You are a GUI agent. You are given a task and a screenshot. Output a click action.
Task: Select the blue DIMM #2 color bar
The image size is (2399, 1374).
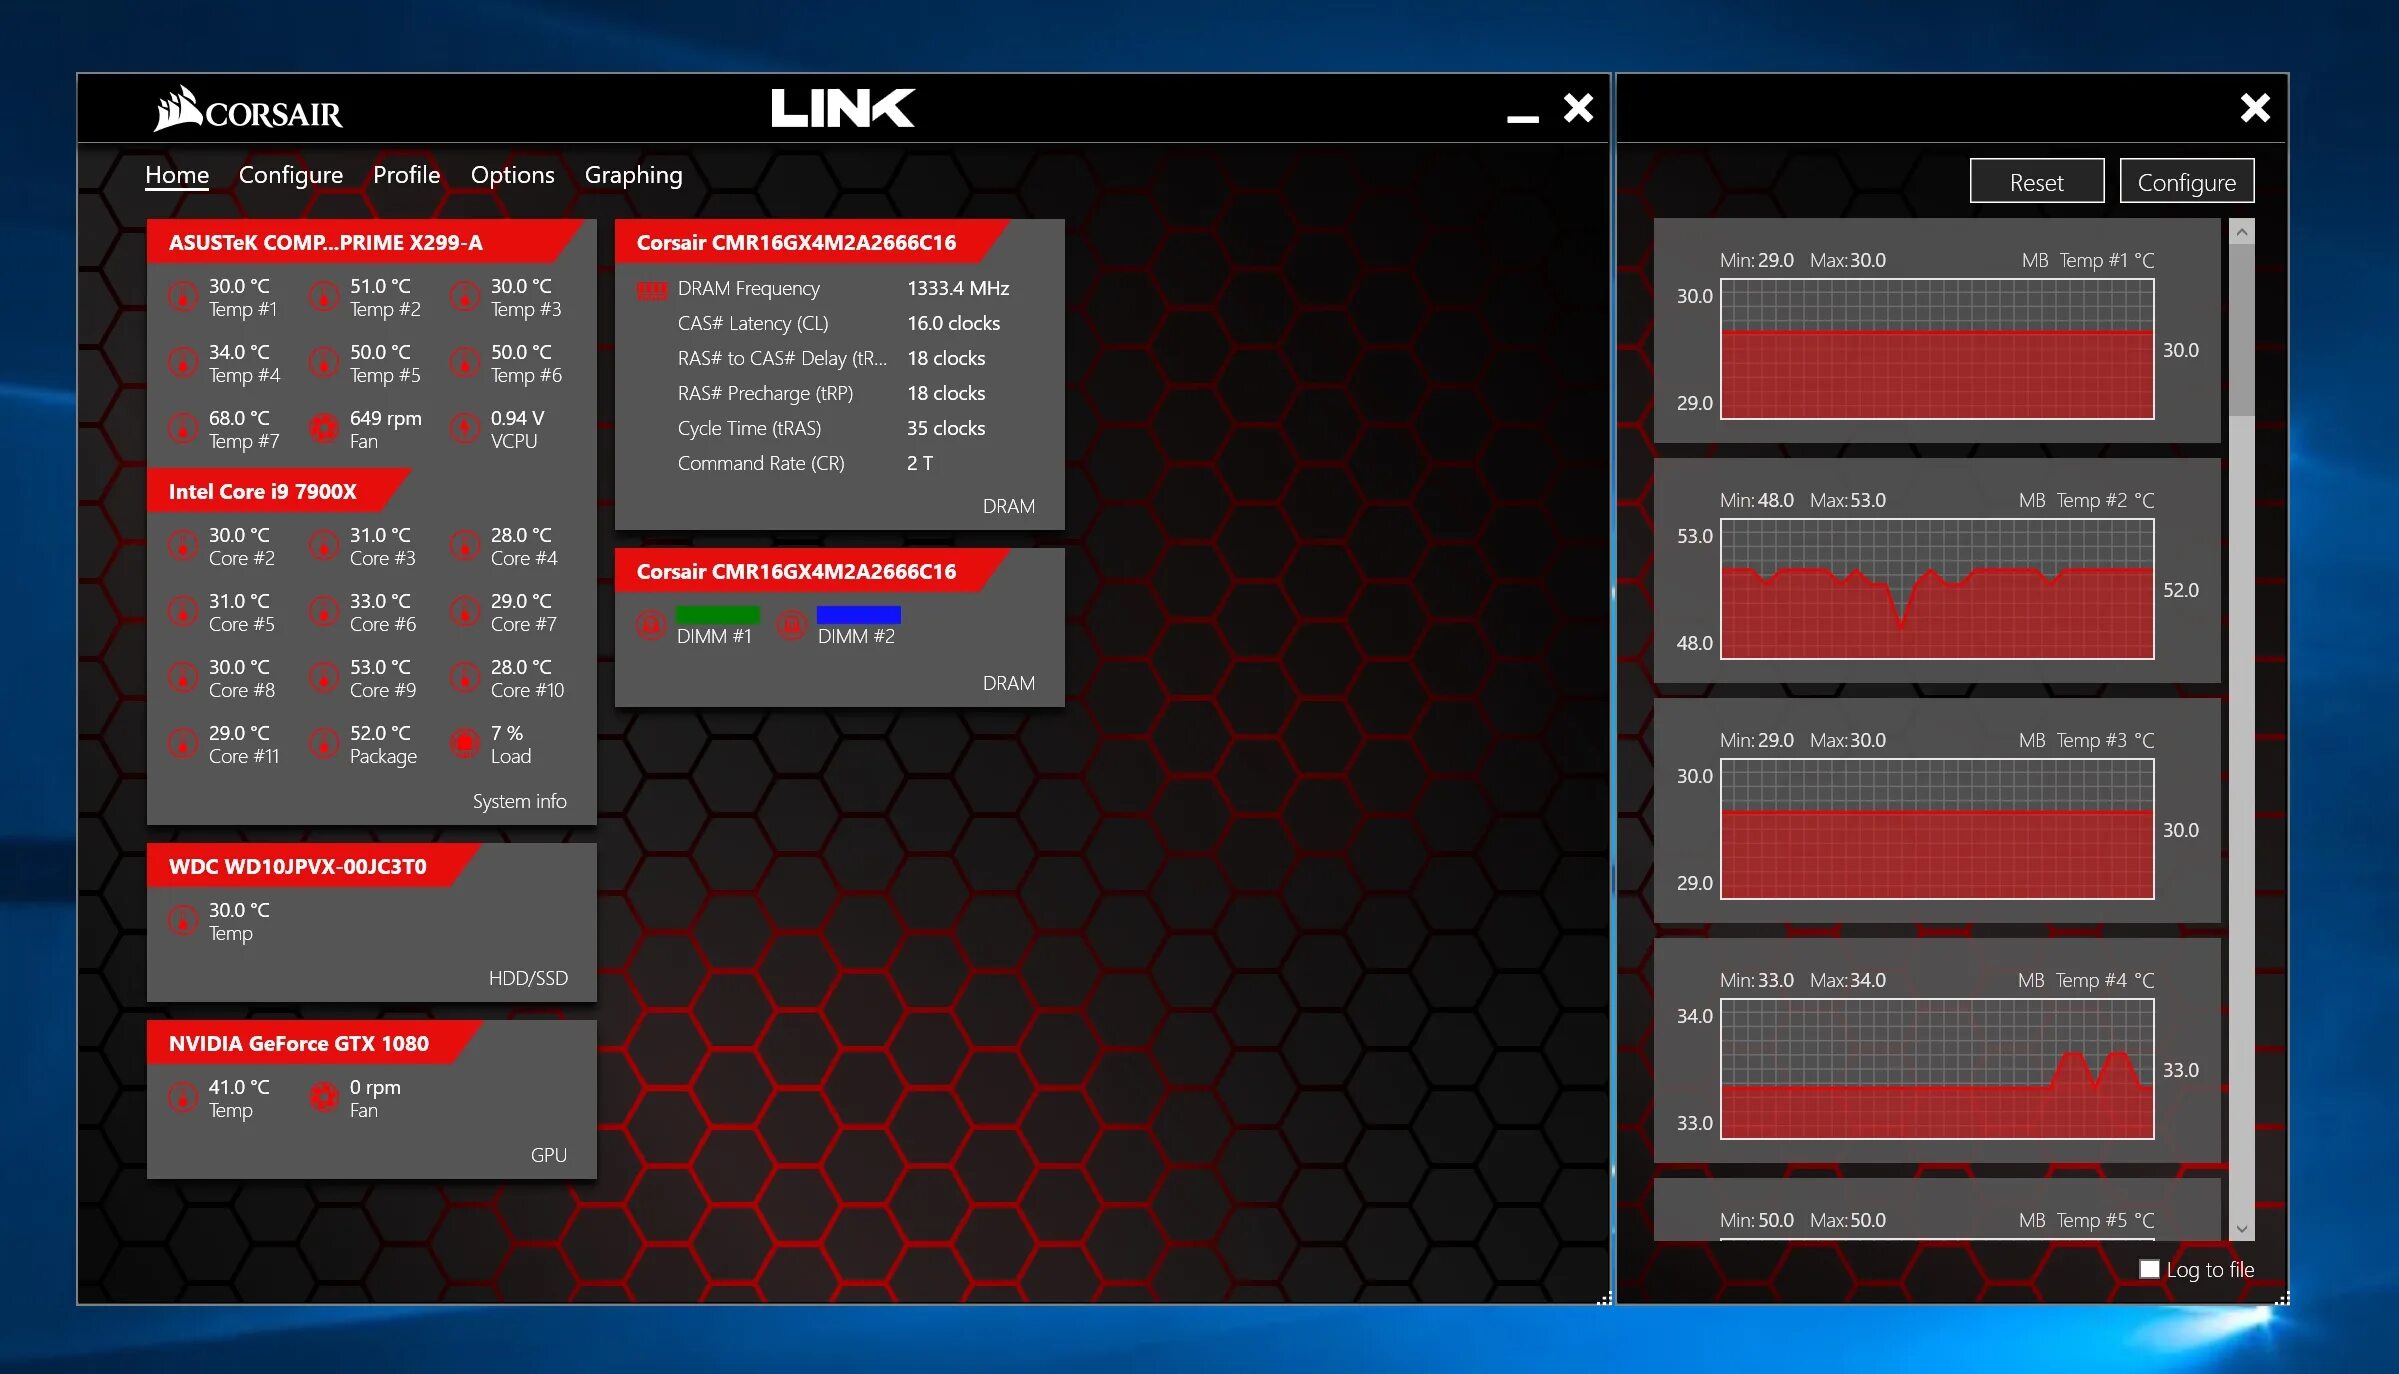pos(858,615)
